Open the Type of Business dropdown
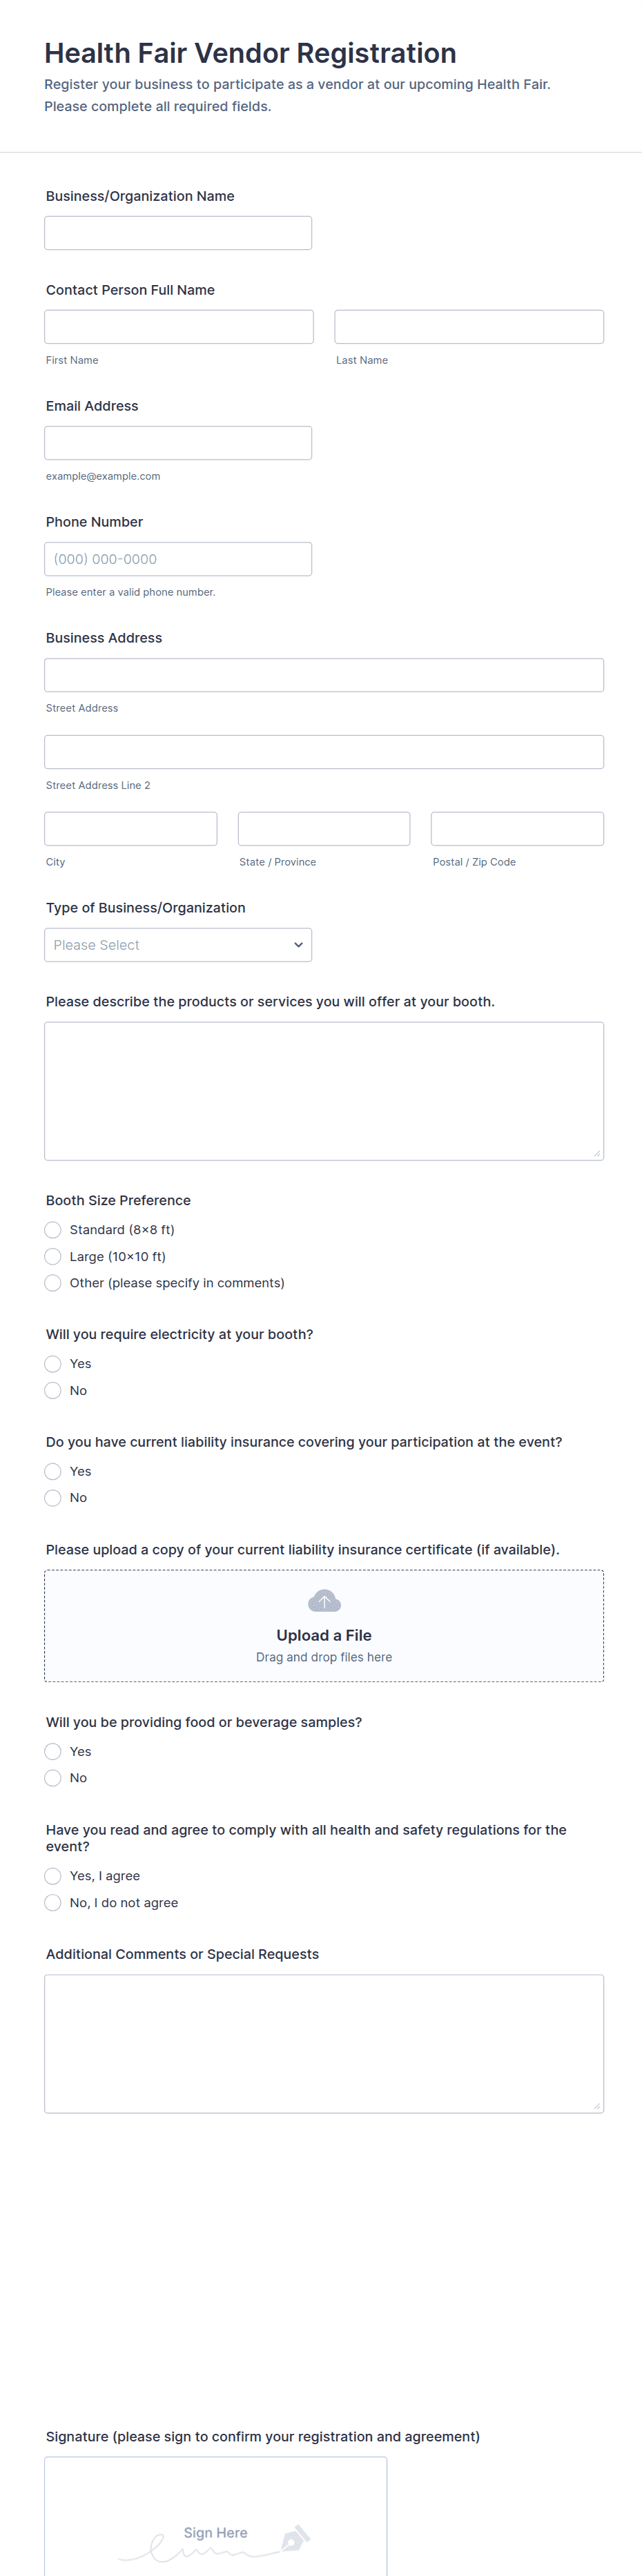The image size is (642, 2576). pos(178,945)
